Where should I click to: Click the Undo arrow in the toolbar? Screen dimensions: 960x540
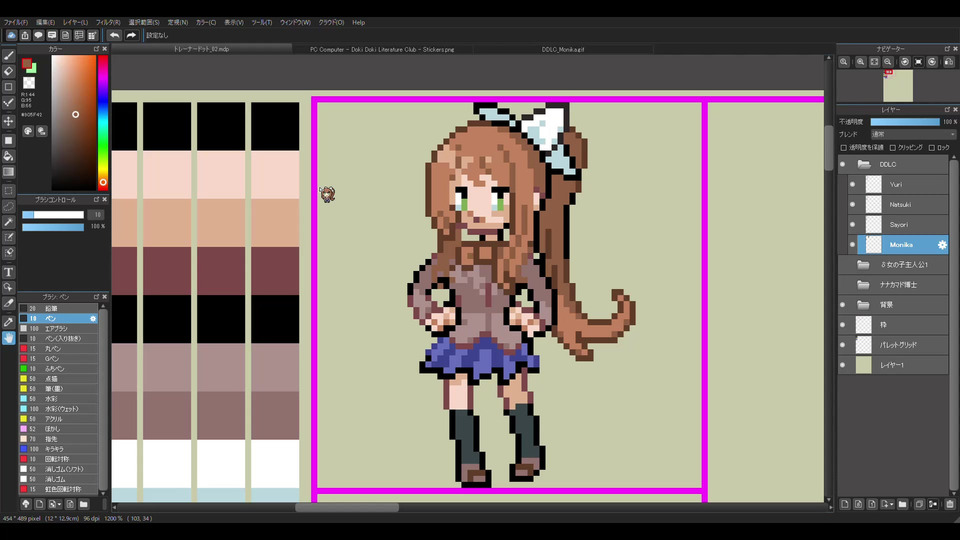click(x=114, y=36)
